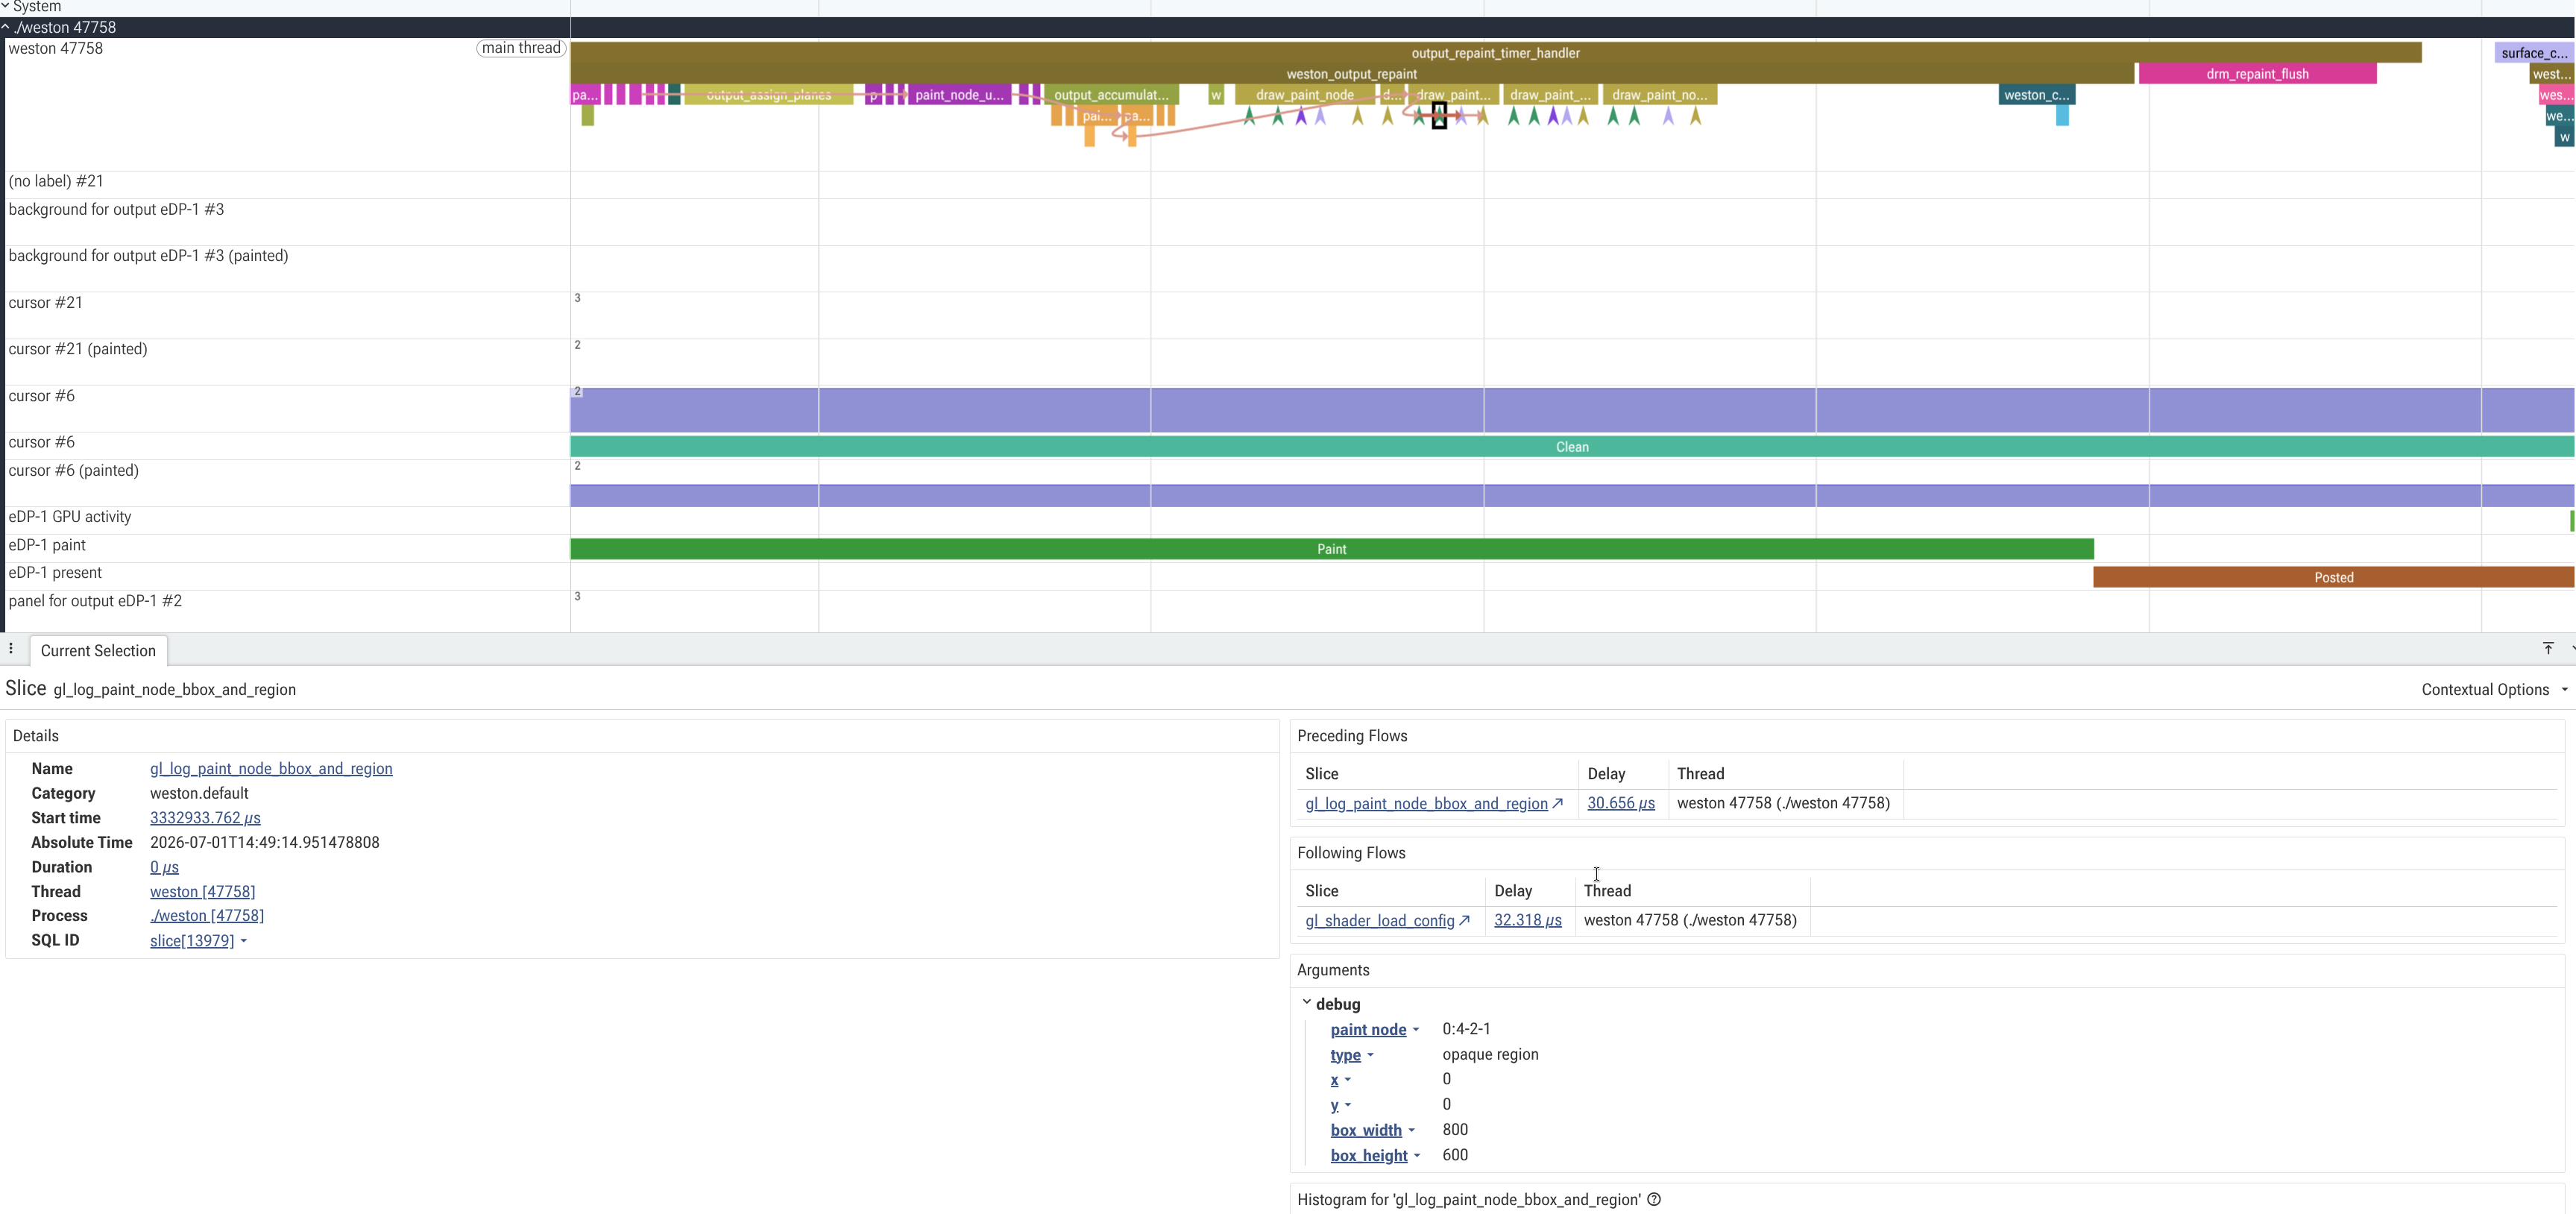Viewport: 2576px width, 1214px height.
Task: Open the x argument dropdown
Action: click(1340, 1080)
